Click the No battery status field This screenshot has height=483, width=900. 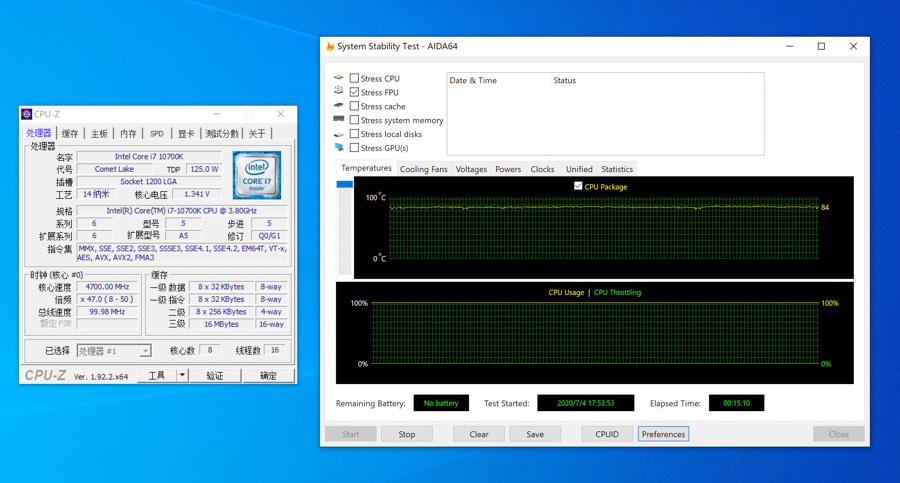click(441, 403)
